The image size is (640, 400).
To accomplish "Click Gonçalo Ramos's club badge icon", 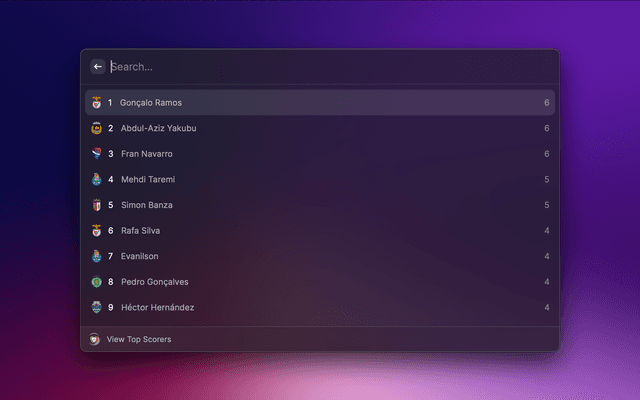I will [96, 103].
